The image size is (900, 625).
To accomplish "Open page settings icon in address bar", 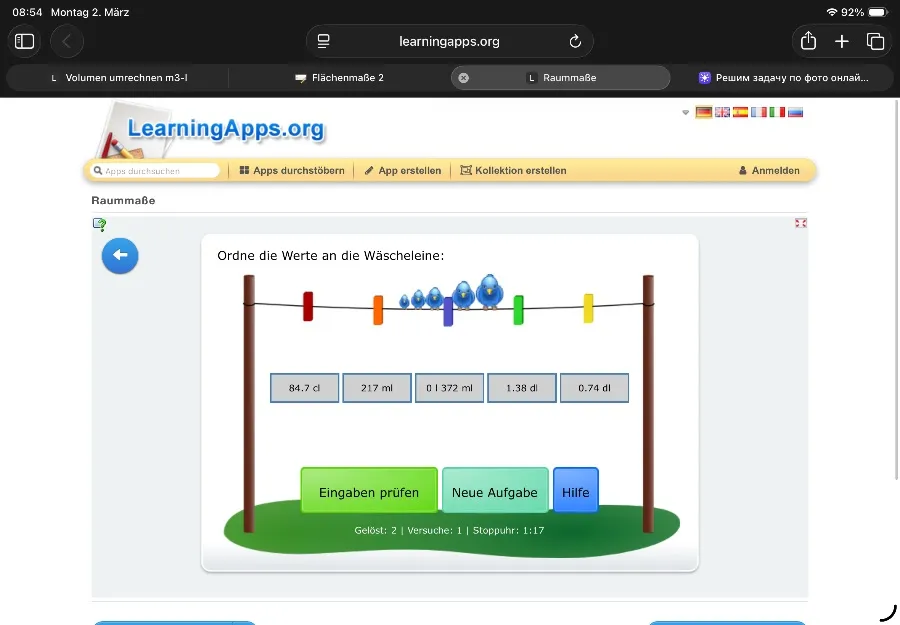I will click(x=324, y=41).
